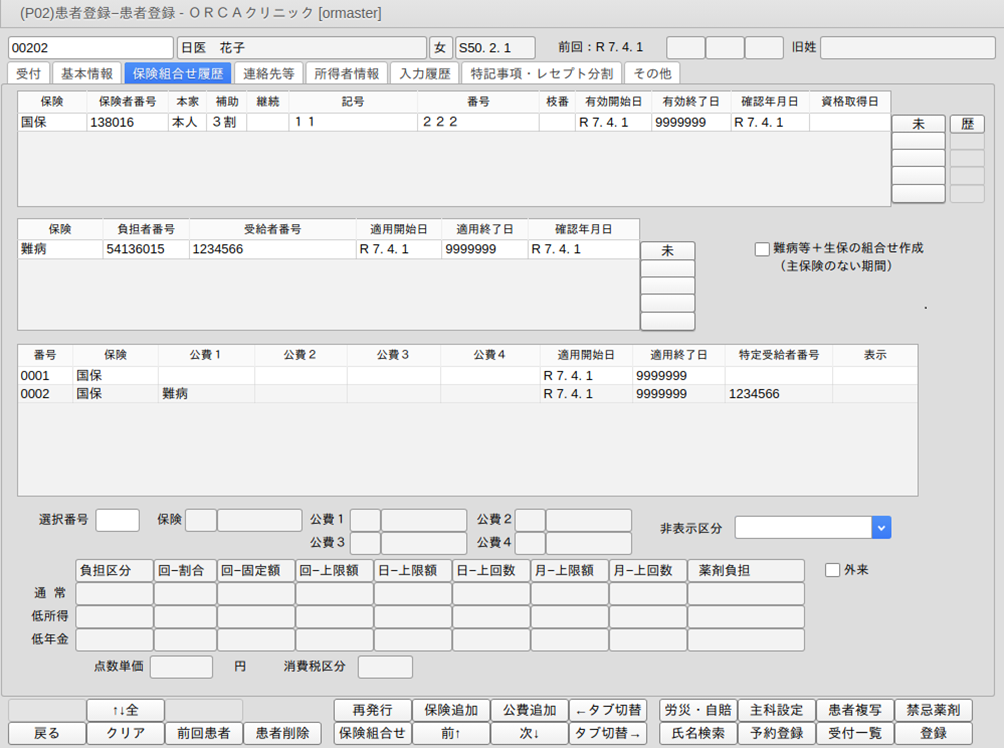Select combination row 0002 国保 難病
The image size is (1004, 748).
[x=300, y=394]
